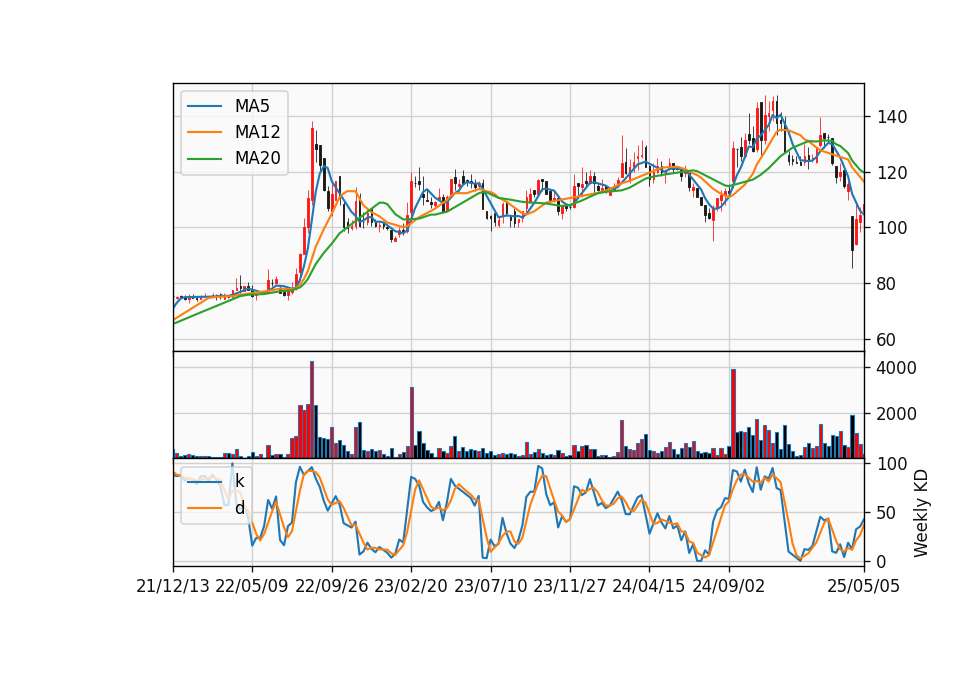
Task: Click the Weekly KD axis label
Action: click(x=921, y=513)
